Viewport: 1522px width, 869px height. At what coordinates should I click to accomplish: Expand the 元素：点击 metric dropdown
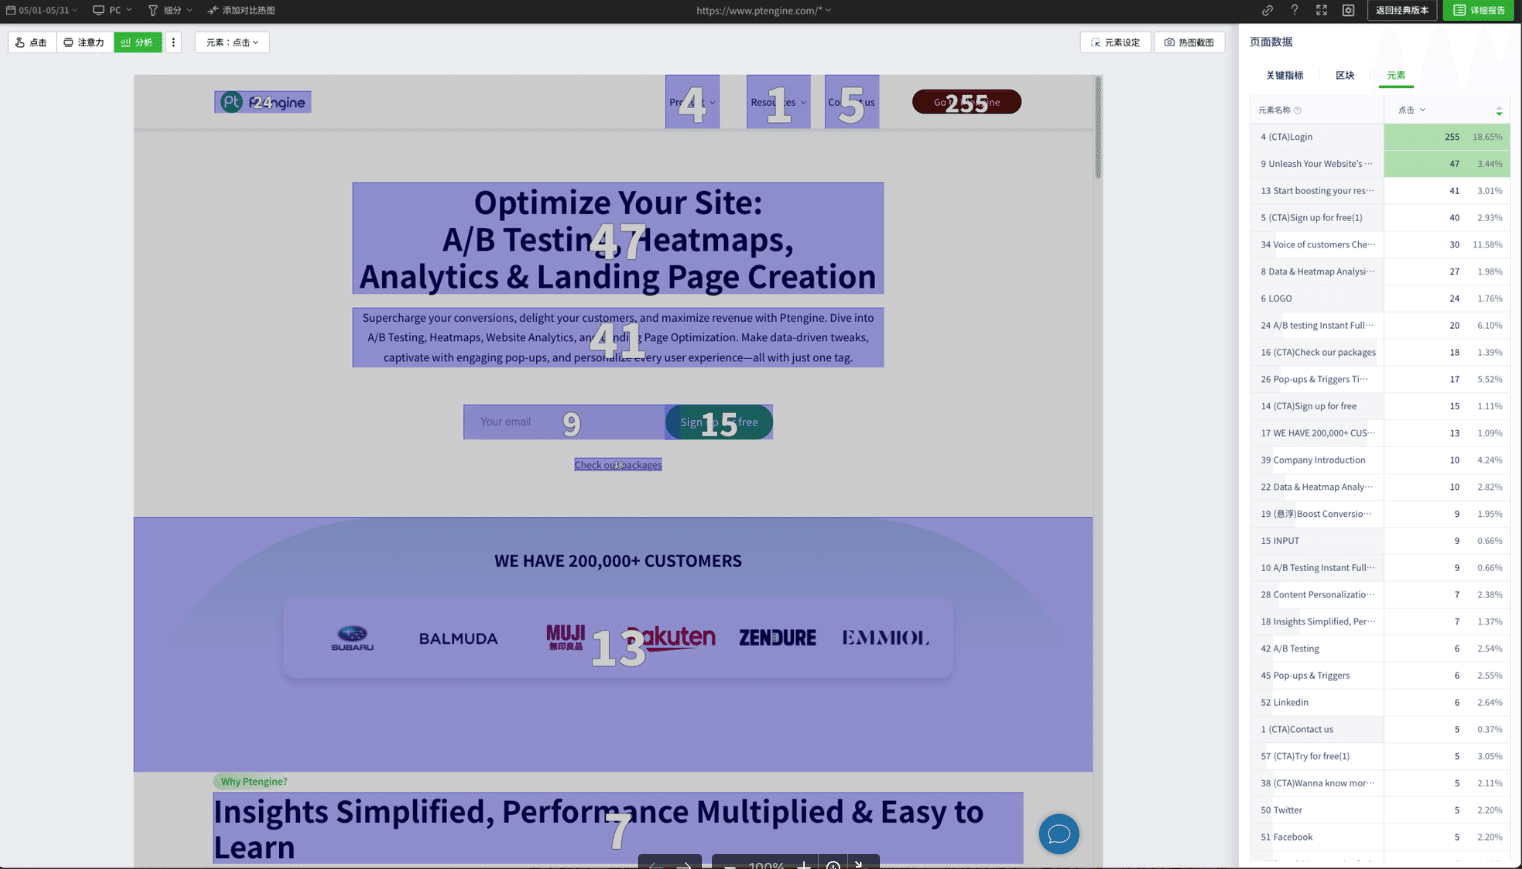(232, 42)
